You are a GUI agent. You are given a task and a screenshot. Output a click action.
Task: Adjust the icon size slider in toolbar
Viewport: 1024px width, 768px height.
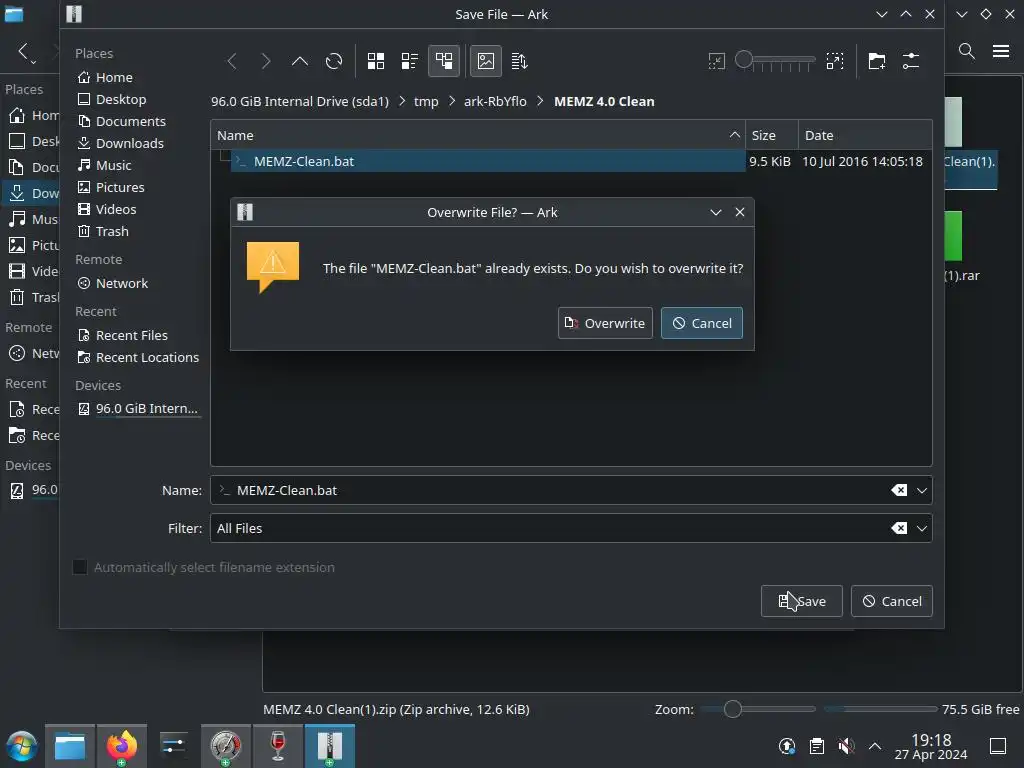pyautogui.click(x=775, y=61)
